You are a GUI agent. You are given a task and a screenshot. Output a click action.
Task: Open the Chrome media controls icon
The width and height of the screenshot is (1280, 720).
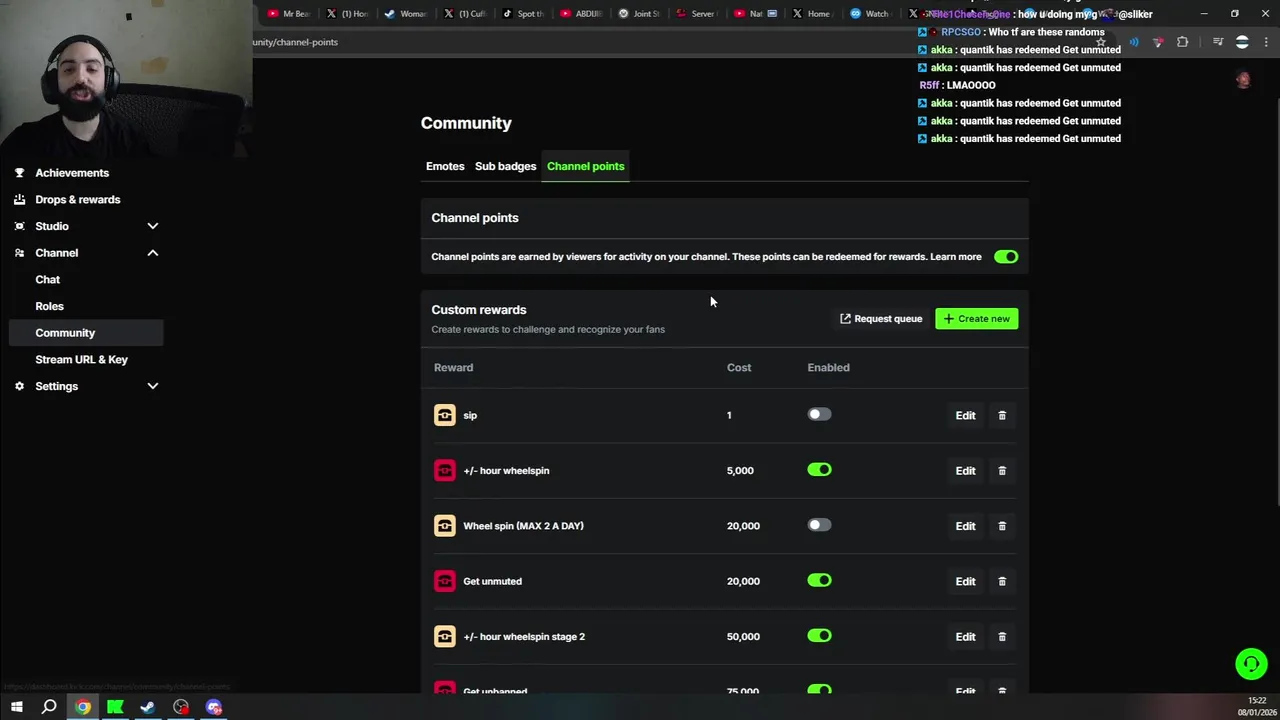pos(1218,42)
